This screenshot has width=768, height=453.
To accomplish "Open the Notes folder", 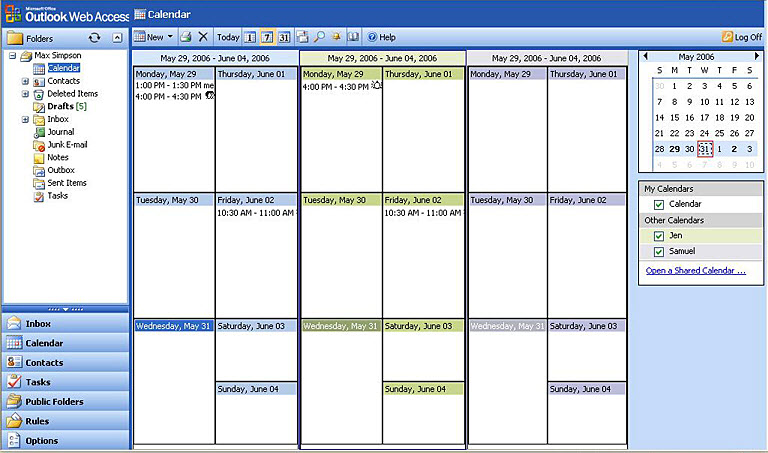I will pyautogui.click(x=58, y=157).
